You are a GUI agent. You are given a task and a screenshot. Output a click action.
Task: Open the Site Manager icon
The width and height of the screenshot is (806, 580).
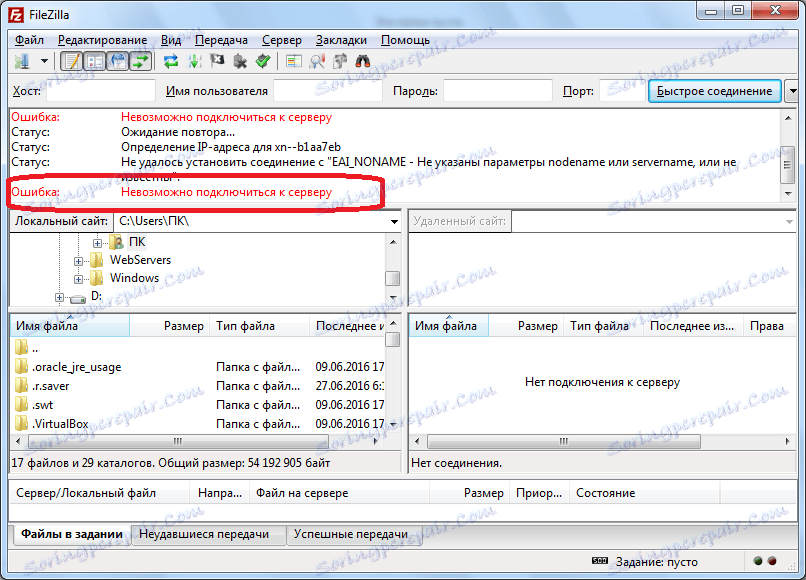(x=22, y=62)
